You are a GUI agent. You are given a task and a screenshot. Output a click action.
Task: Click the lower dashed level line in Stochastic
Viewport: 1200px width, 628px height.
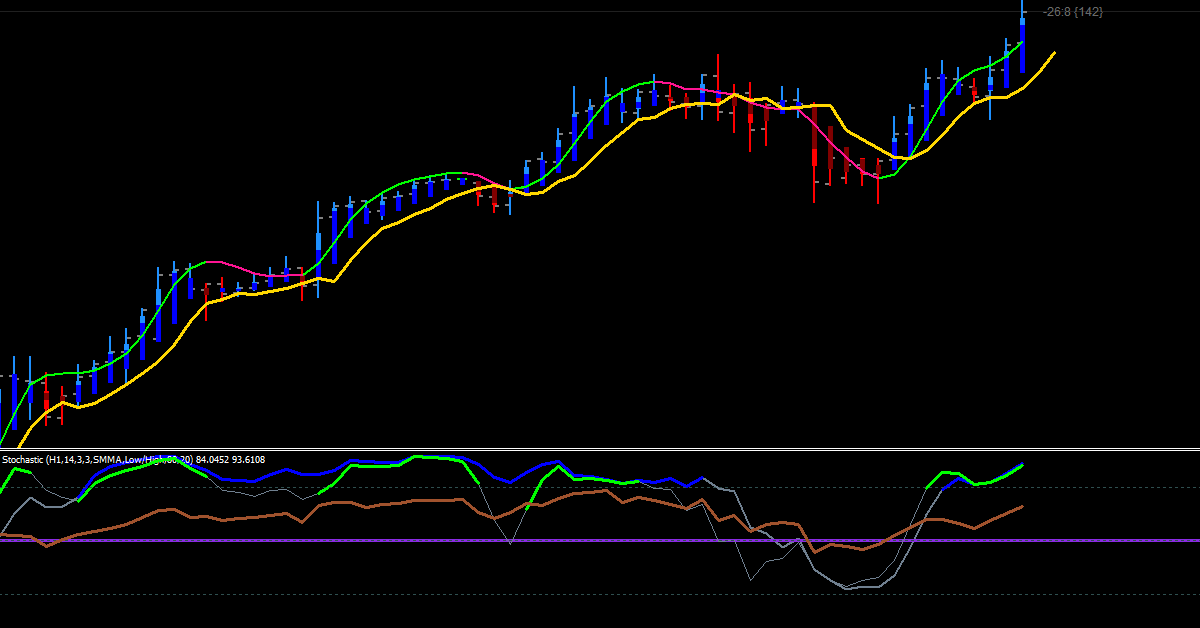point(600,595)
